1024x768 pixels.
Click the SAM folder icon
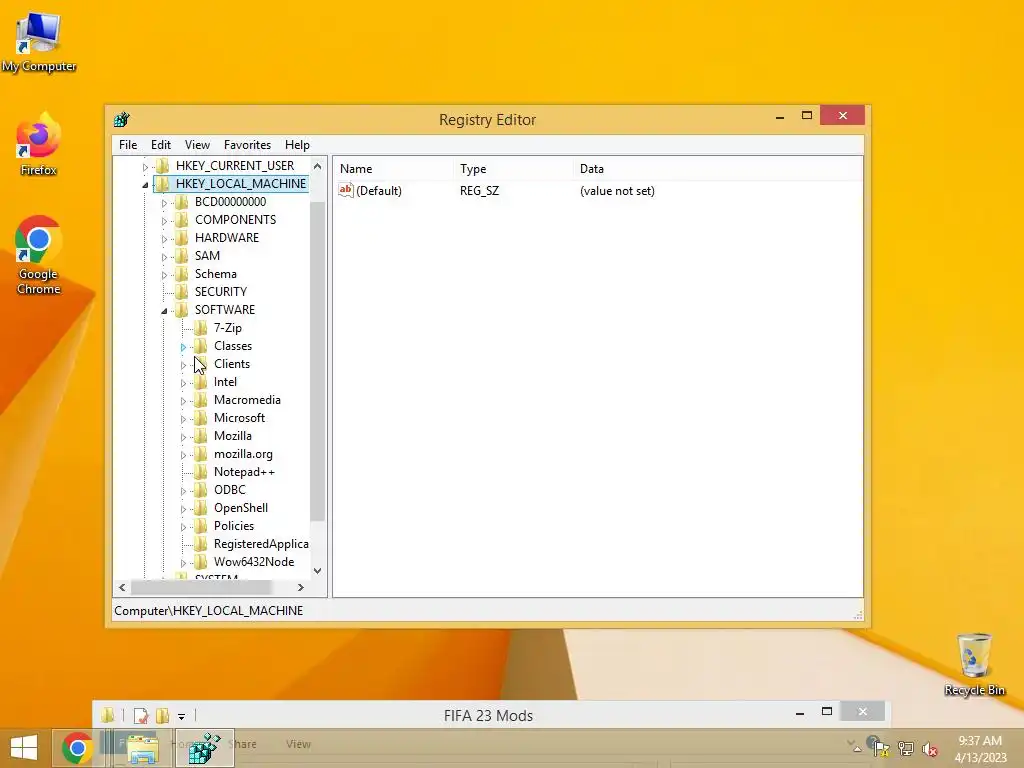click(182, 255)
